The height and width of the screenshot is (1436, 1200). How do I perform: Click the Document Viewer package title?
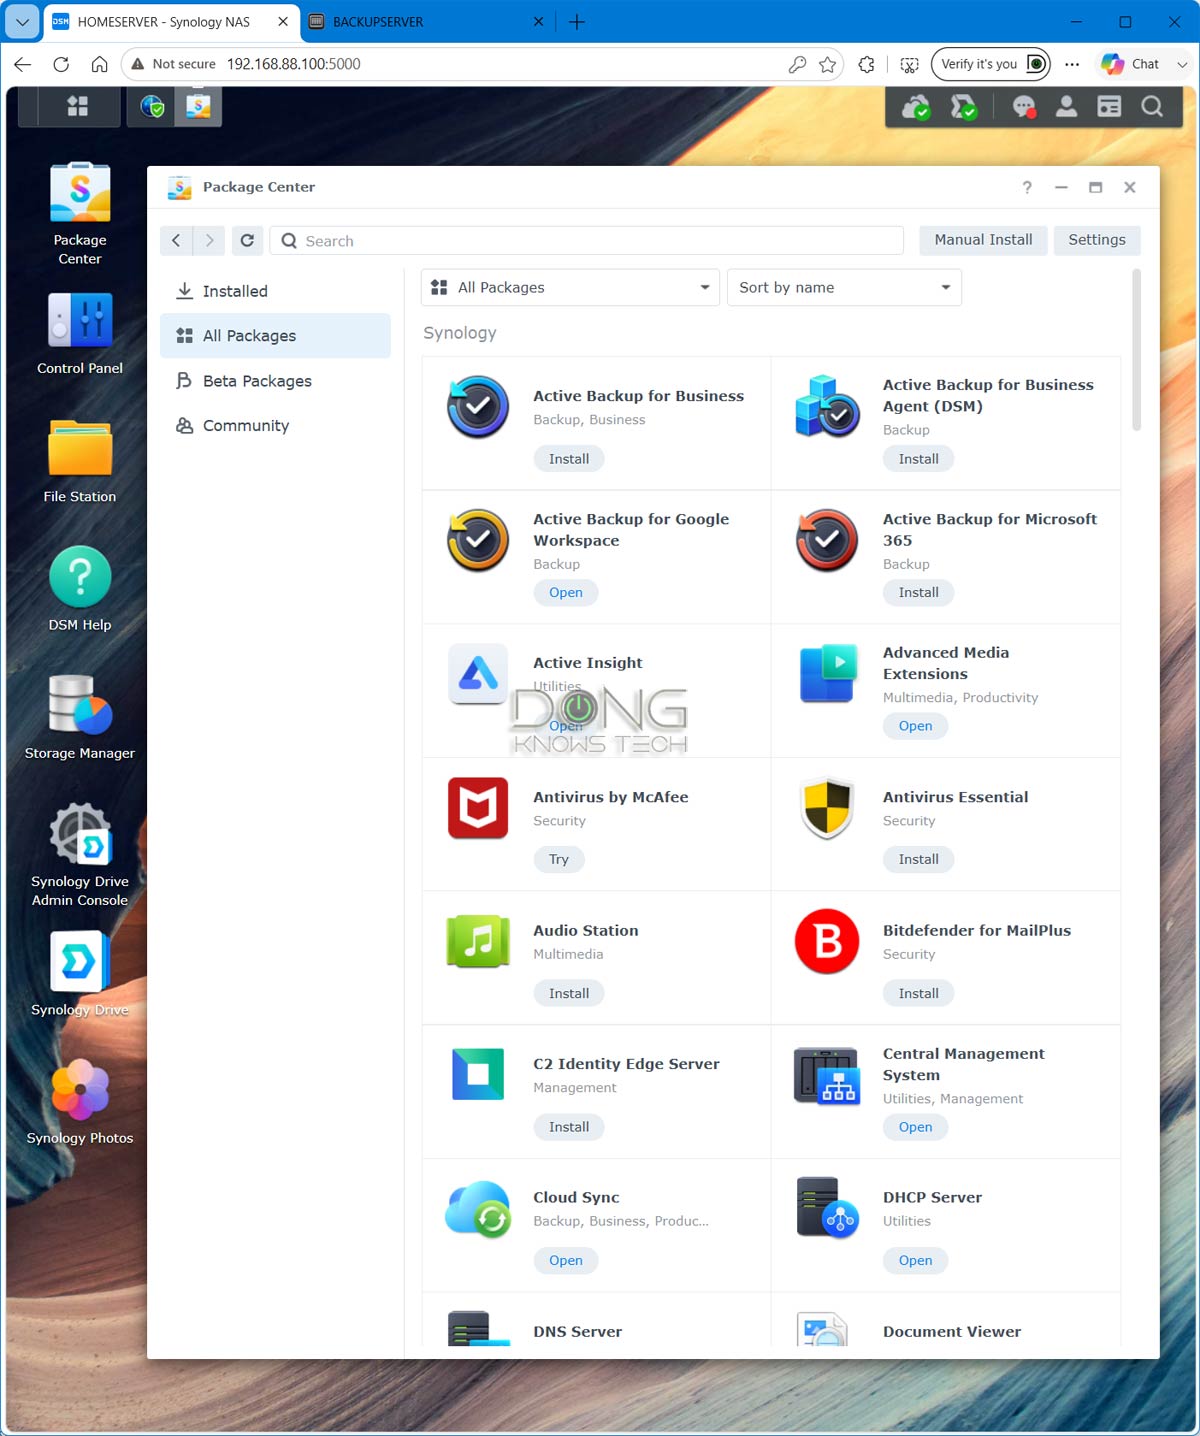(951, 1331)
